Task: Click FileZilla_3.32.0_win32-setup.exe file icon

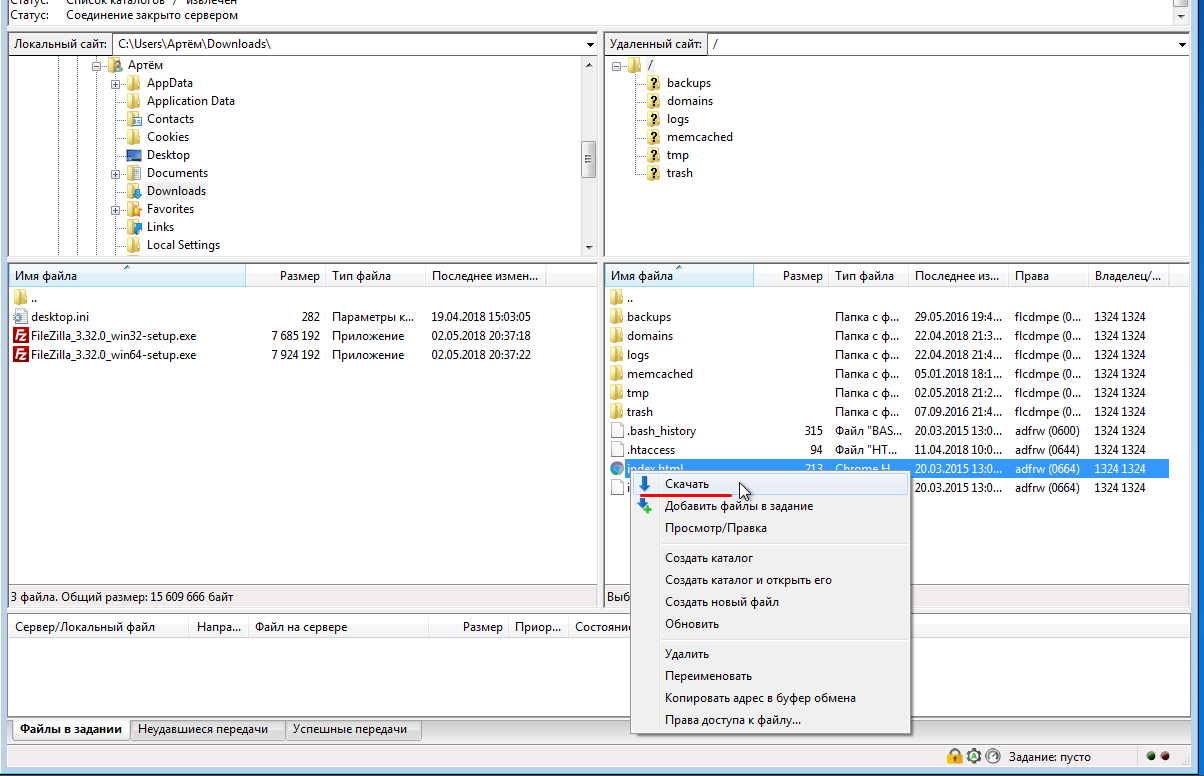Action: pos(21,336)
